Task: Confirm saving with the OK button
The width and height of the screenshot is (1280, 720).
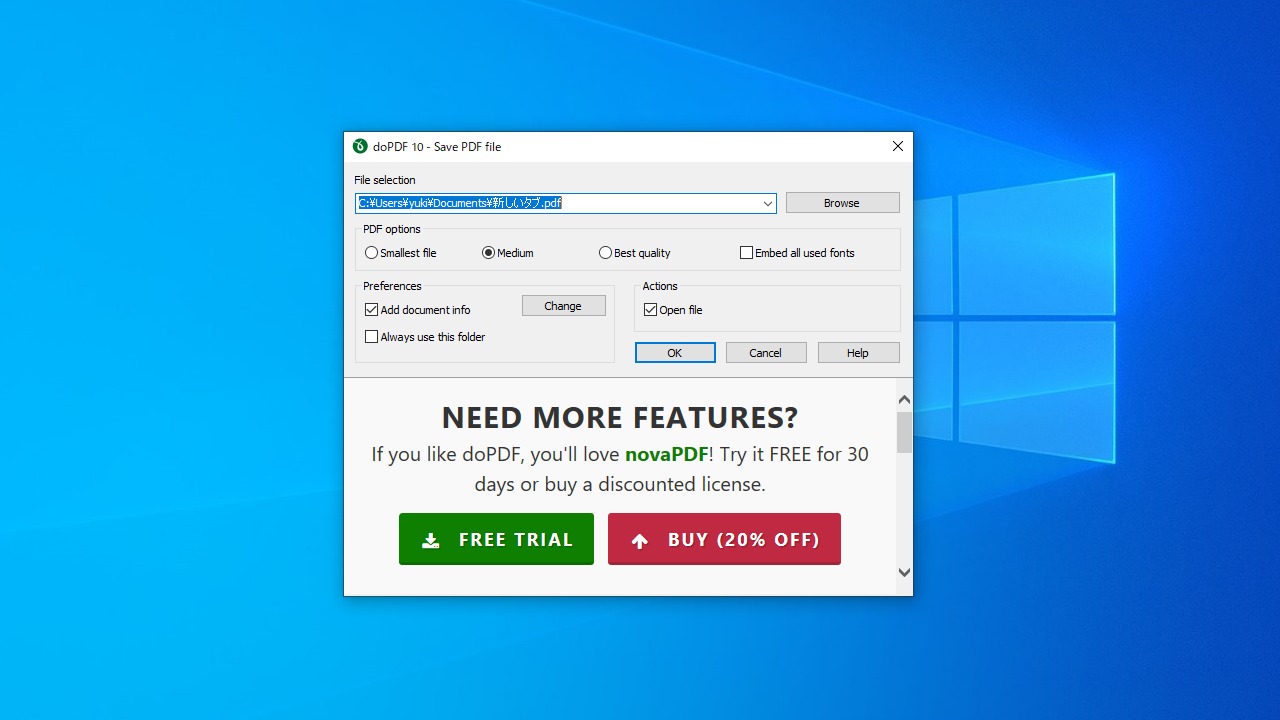Action: (x=675, y=353)
